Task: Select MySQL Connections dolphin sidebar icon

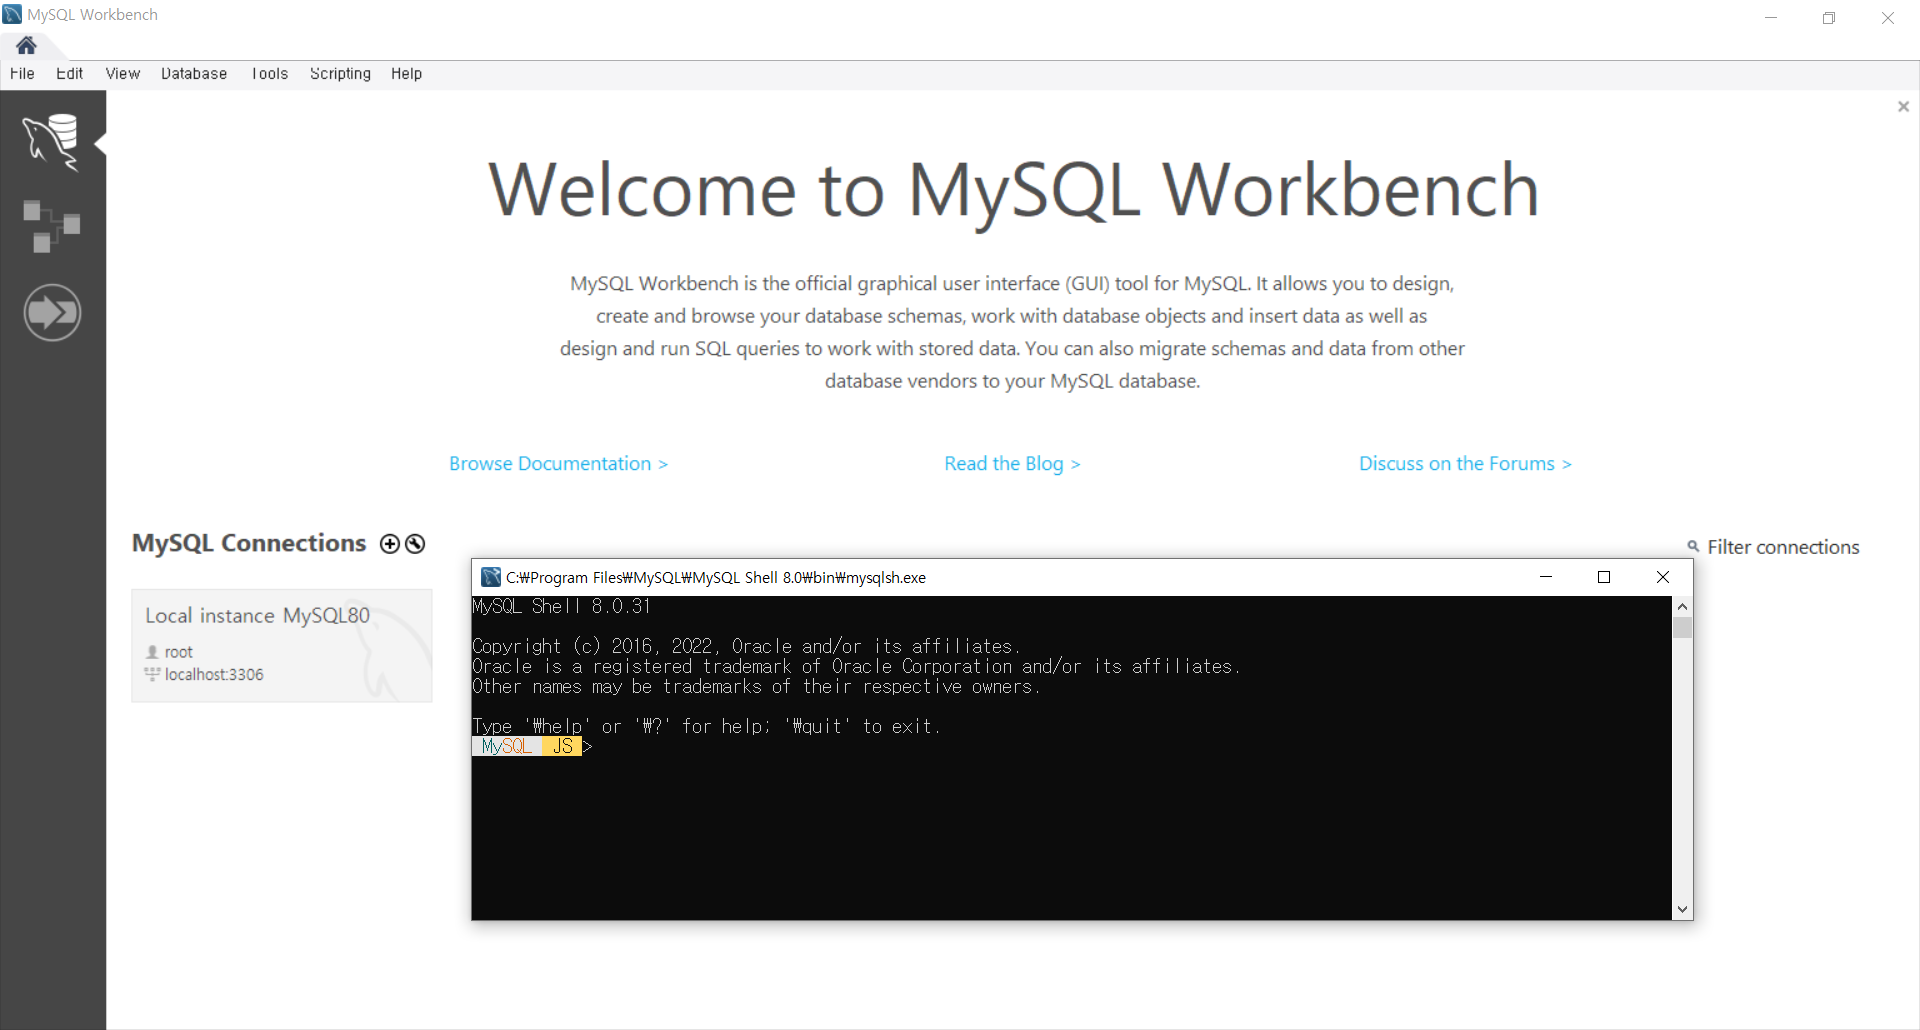Action: [x=52, y=142]
